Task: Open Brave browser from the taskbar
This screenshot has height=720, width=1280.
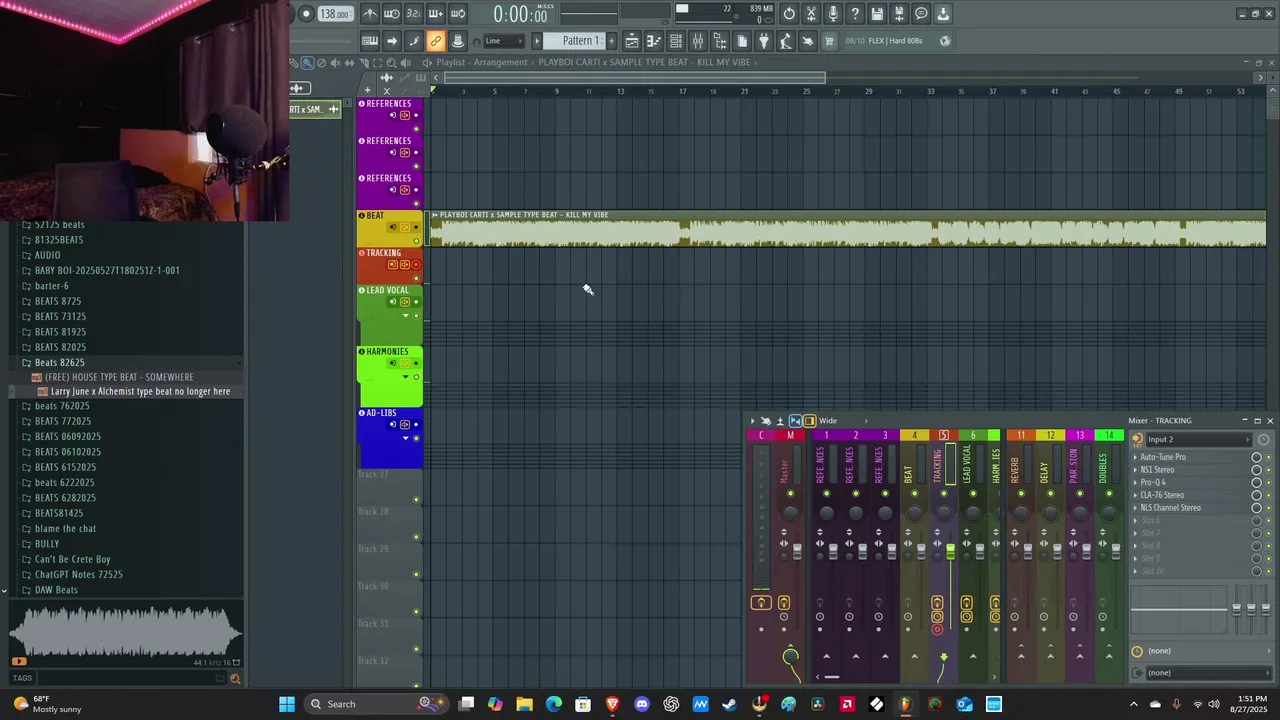Action: tap(612, 704)
